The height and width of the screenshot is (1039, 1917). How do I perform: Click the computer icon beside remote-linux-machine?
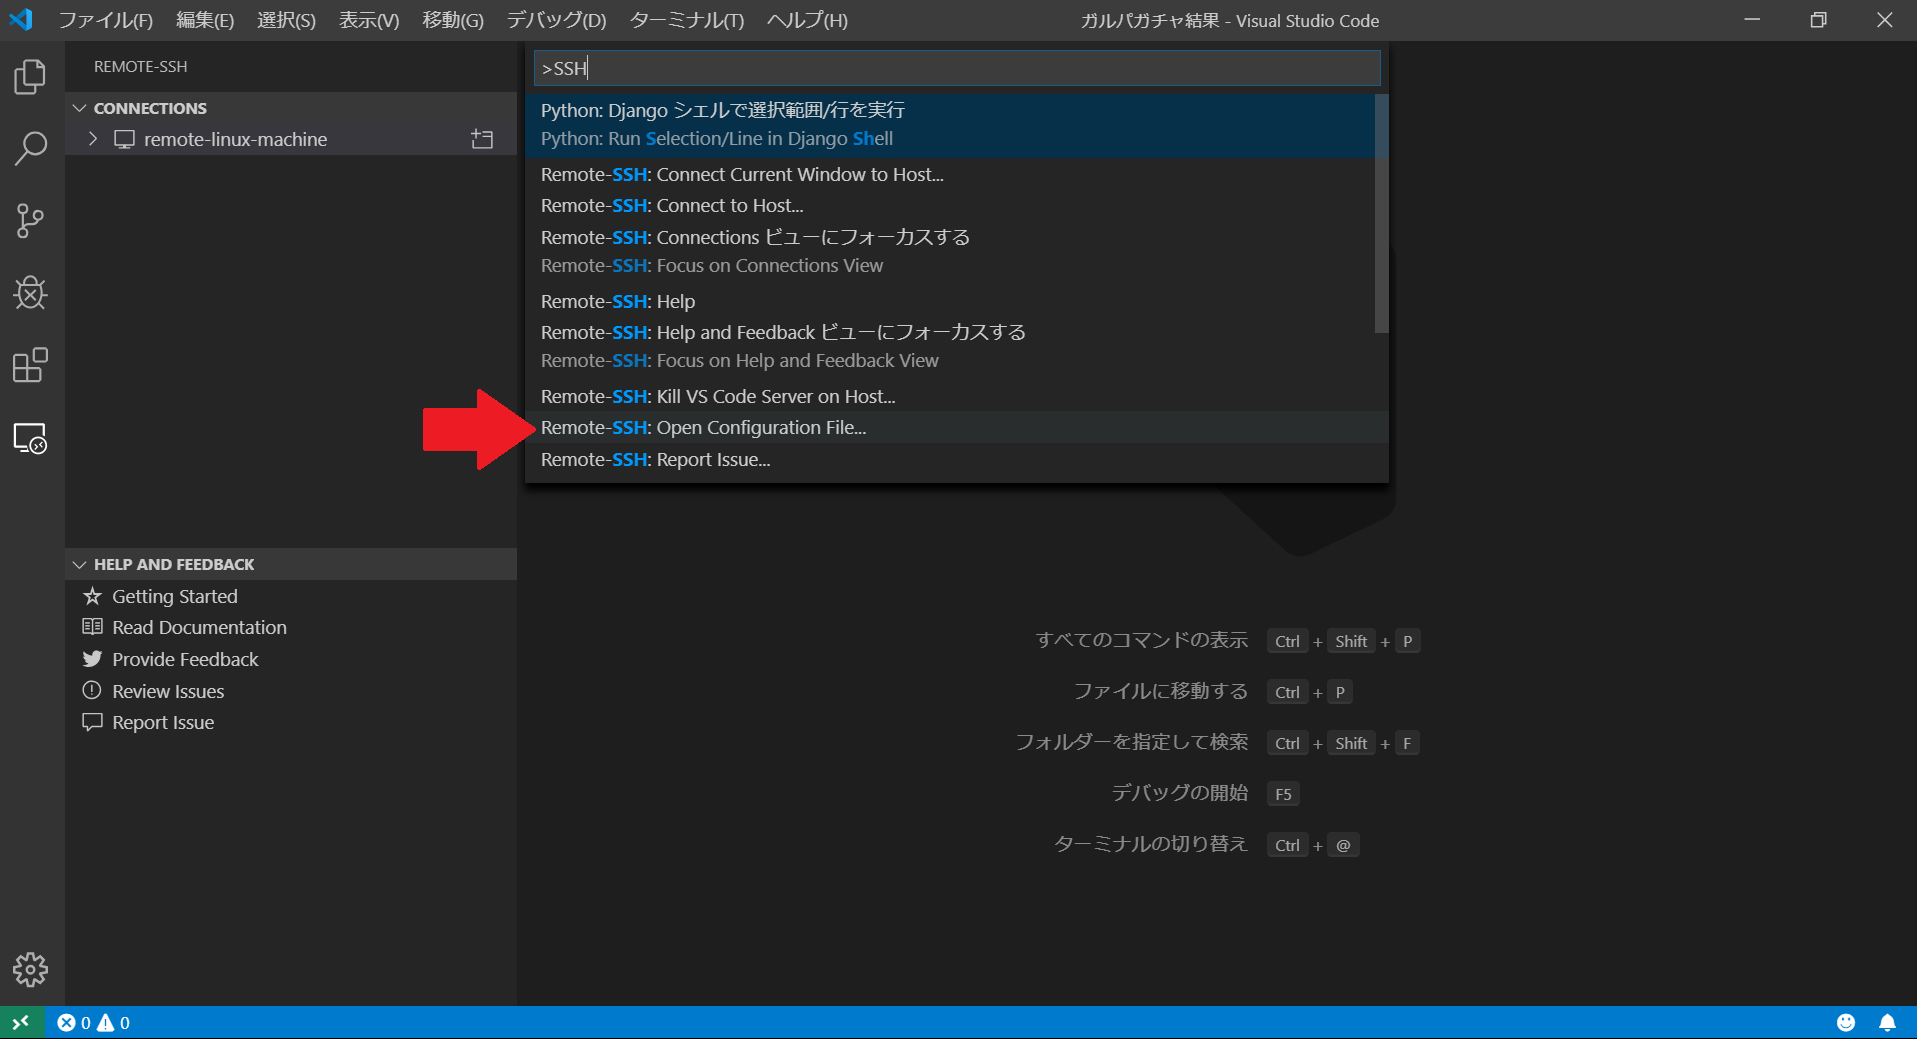click(124, 139)
